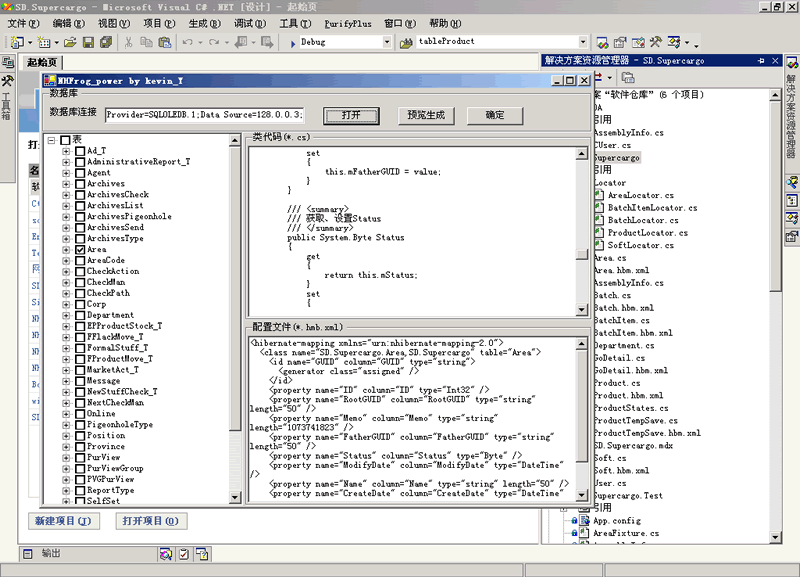Click the 确定 button
Screen dimensions: 800x577
[495, 115]
